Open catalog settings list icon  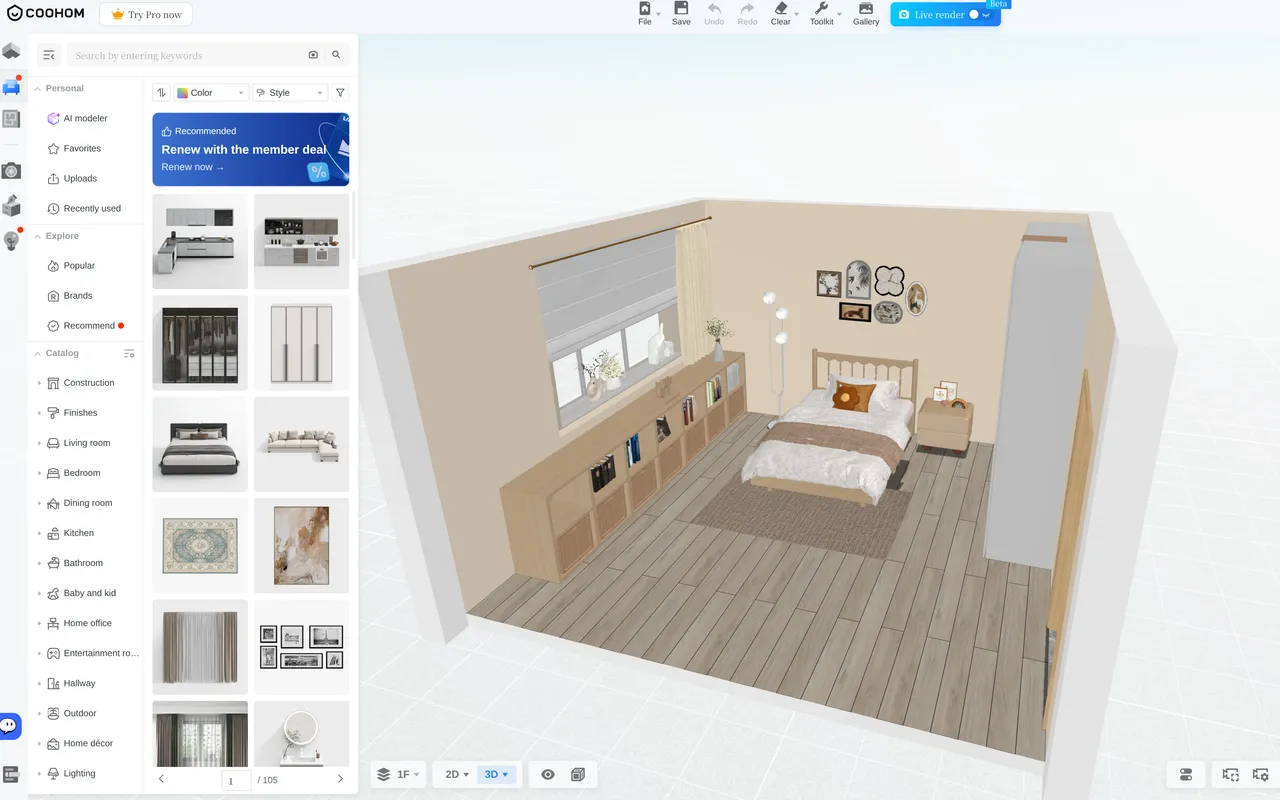(129, 353)
